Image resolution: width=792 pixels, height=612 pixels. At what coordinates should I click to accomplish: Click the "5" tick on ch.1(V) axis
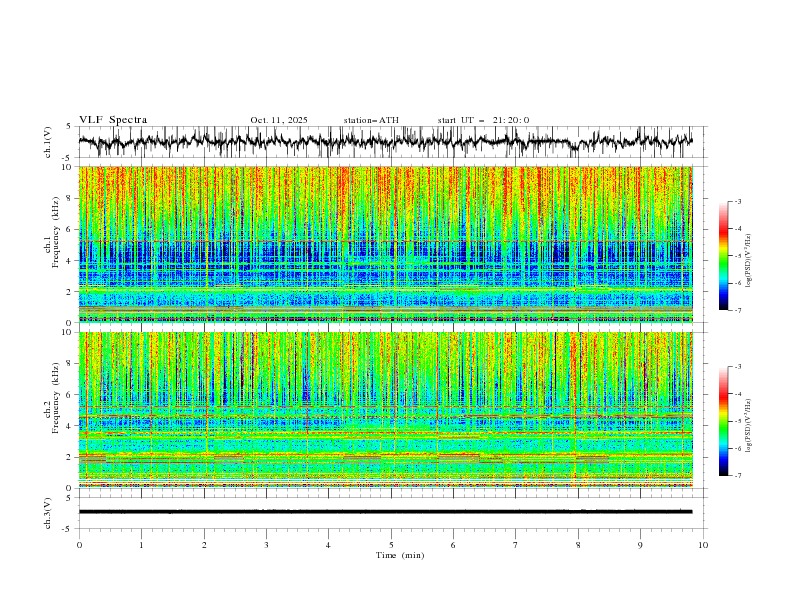click(69, 127)
